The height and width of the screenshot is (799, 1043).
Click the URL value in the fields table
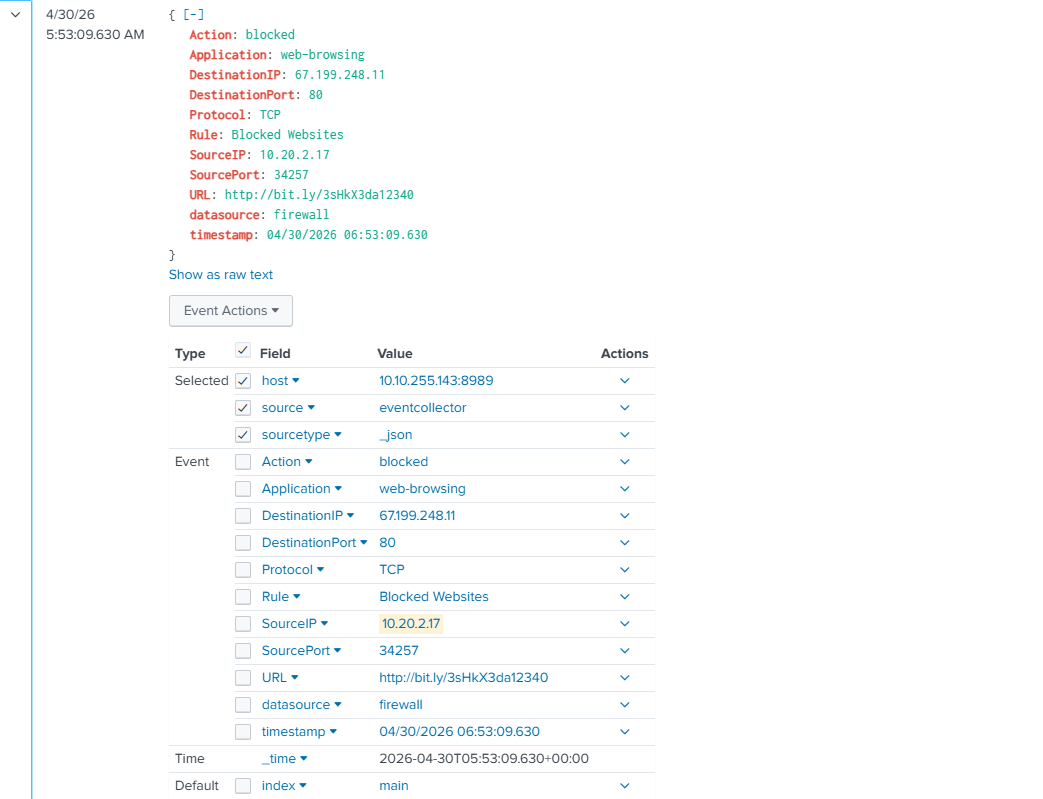464,678
